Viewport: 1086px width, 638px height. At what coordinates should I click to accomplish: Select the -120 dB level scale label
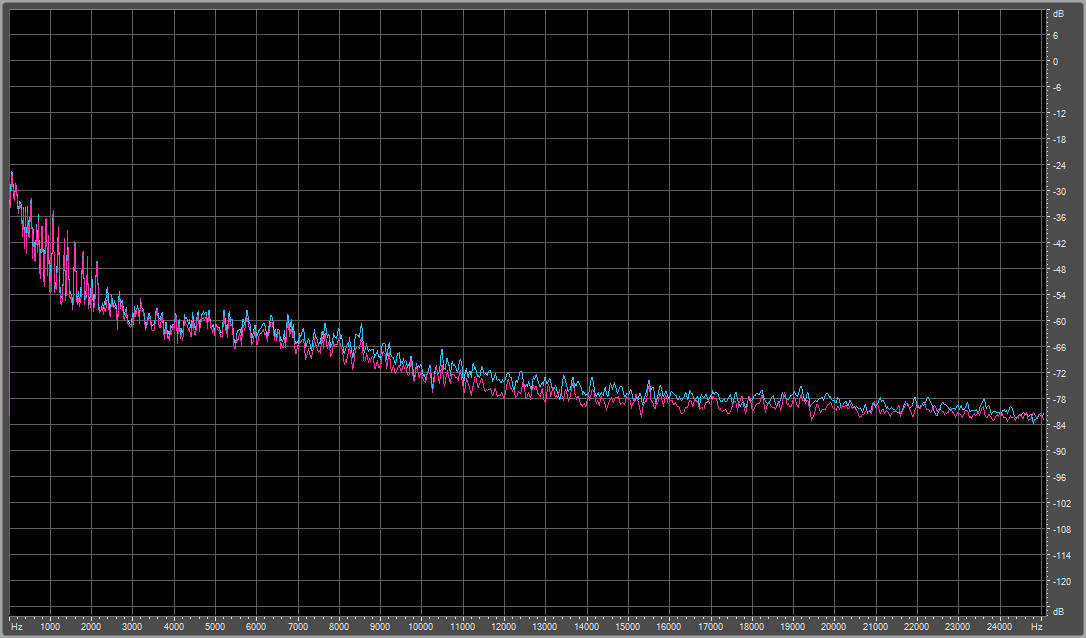pyautogui.click(x=1061, y=581)
